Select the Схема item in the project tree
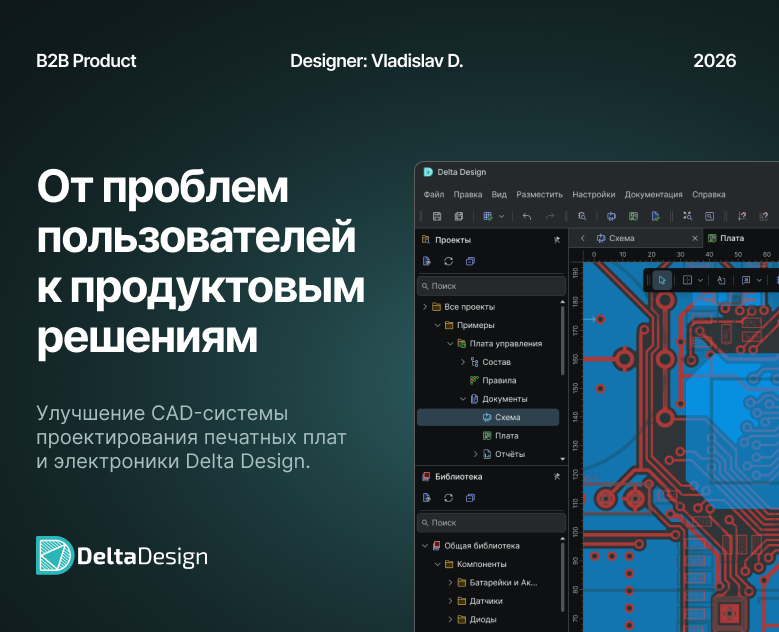This screenshot has width=779, height=632. click(x=488, y=417)
